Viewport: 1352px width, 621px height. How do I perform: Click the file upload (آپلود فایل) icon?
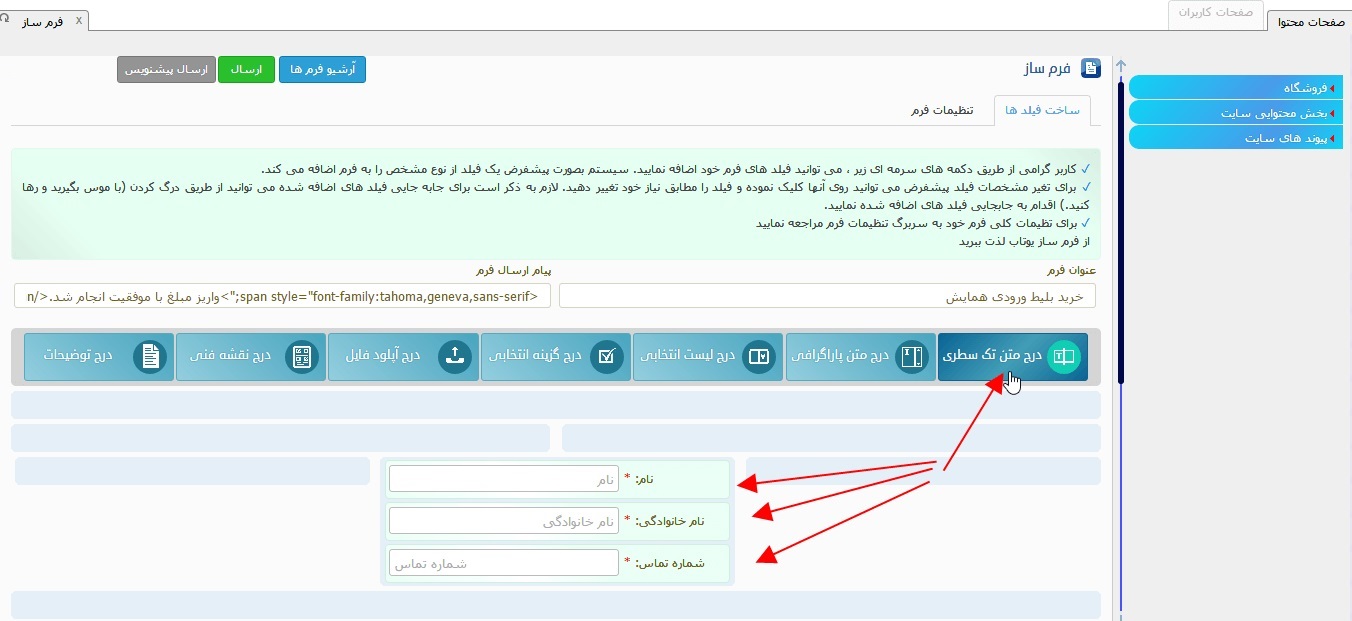click(x=455, y=356)
